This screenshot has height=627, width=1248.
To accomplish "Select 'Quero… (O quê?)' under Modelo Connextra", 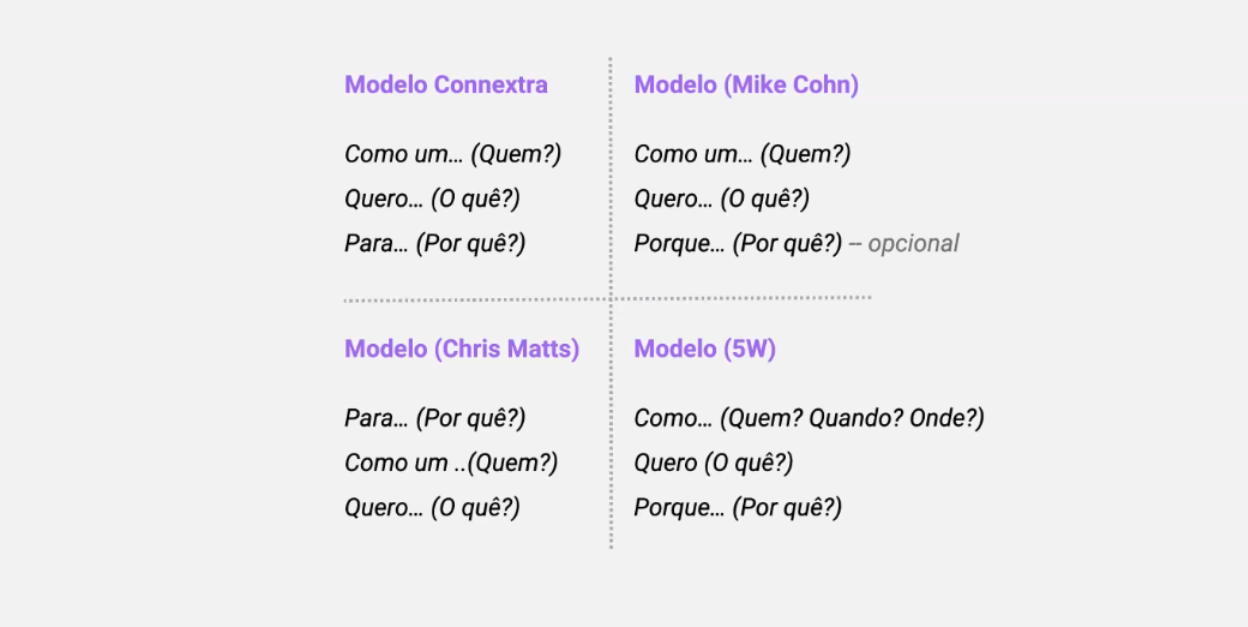I will pos(433,199).
